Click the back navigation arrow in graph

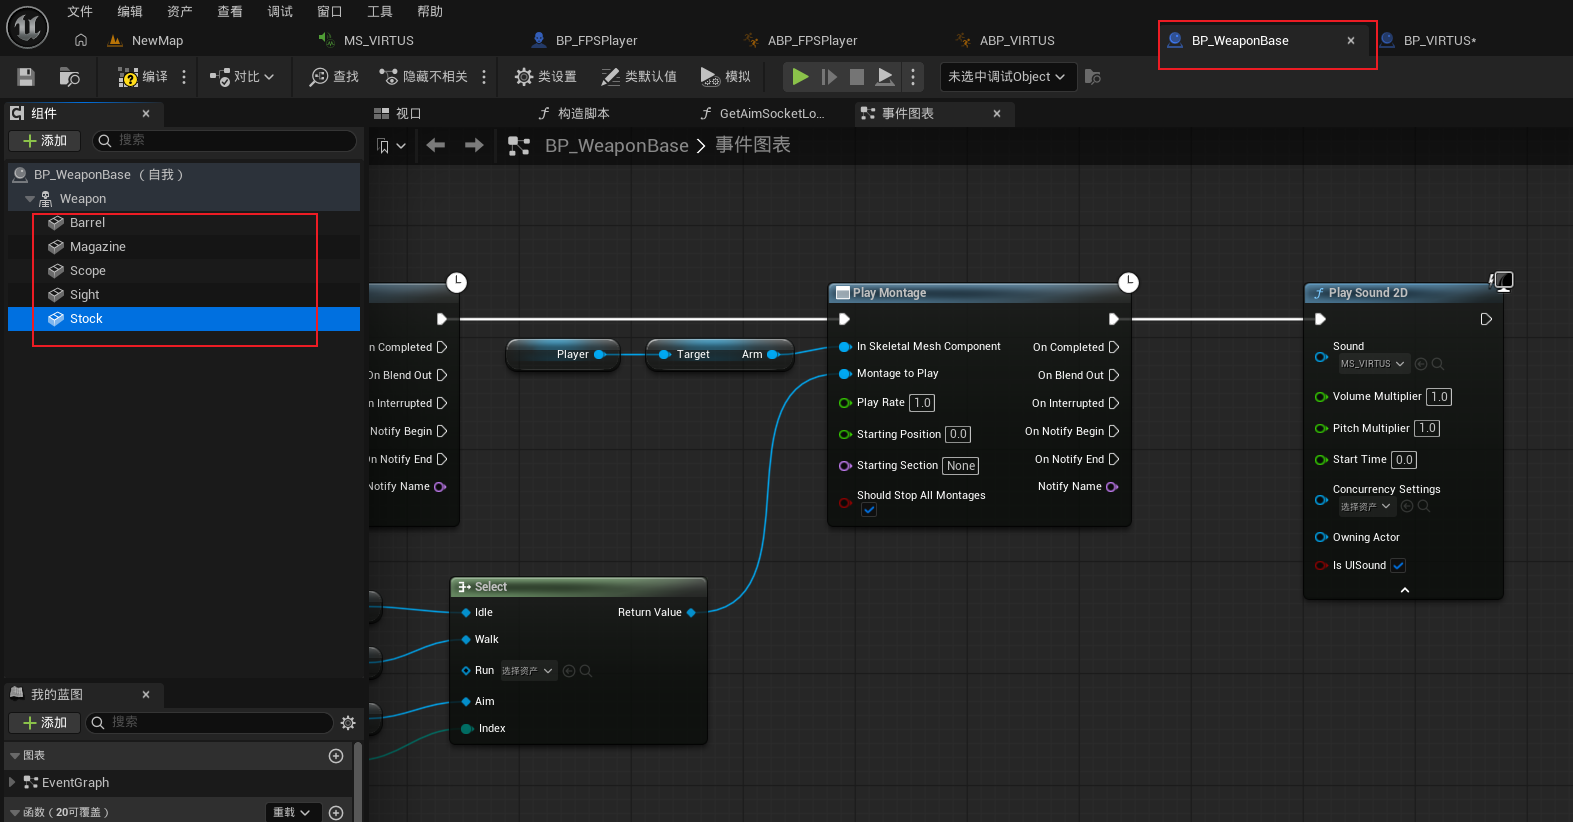[x=436, y=146]
